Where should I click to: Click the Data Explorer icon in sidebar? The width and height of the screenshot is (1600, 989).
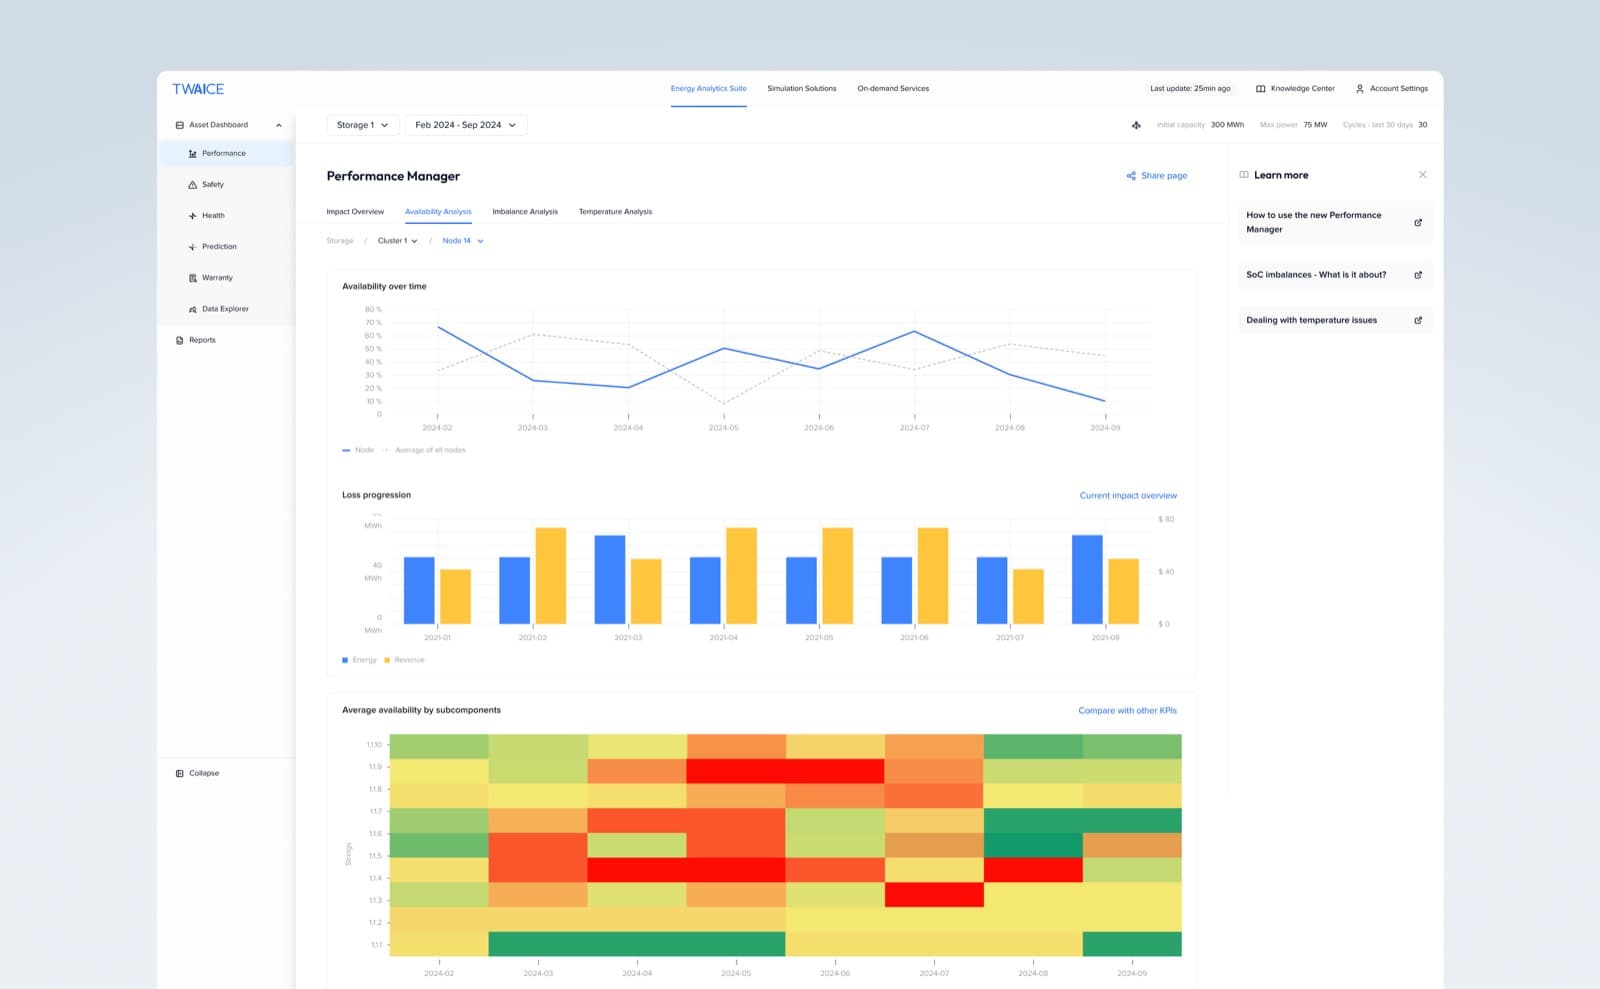pos(192,309)
